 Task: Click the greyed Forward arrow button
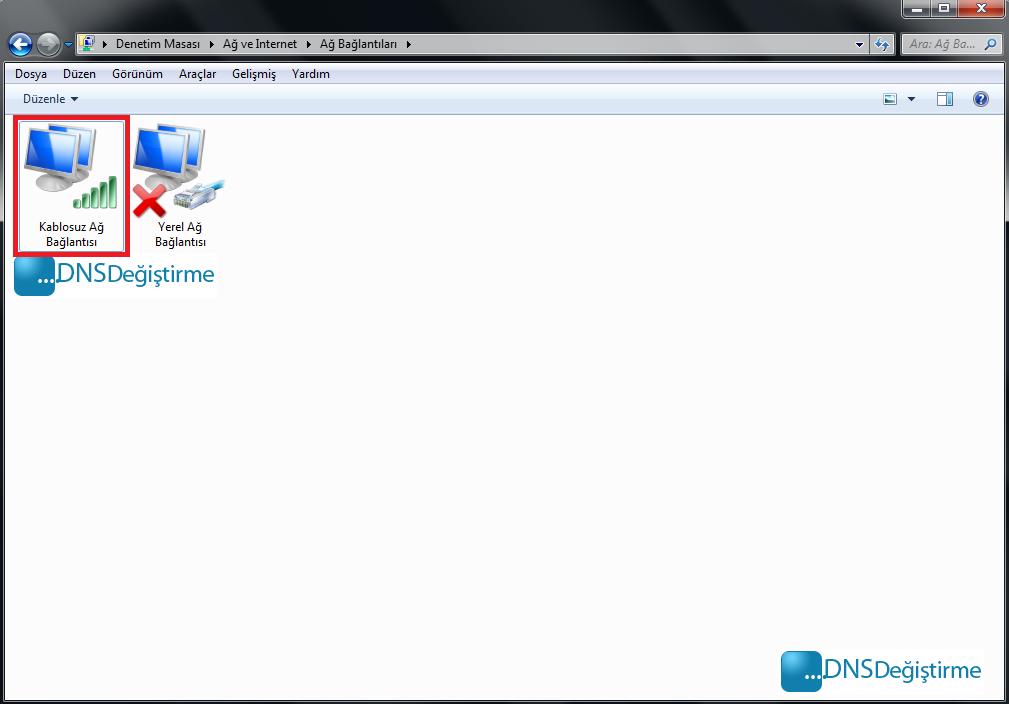[48, 44]
